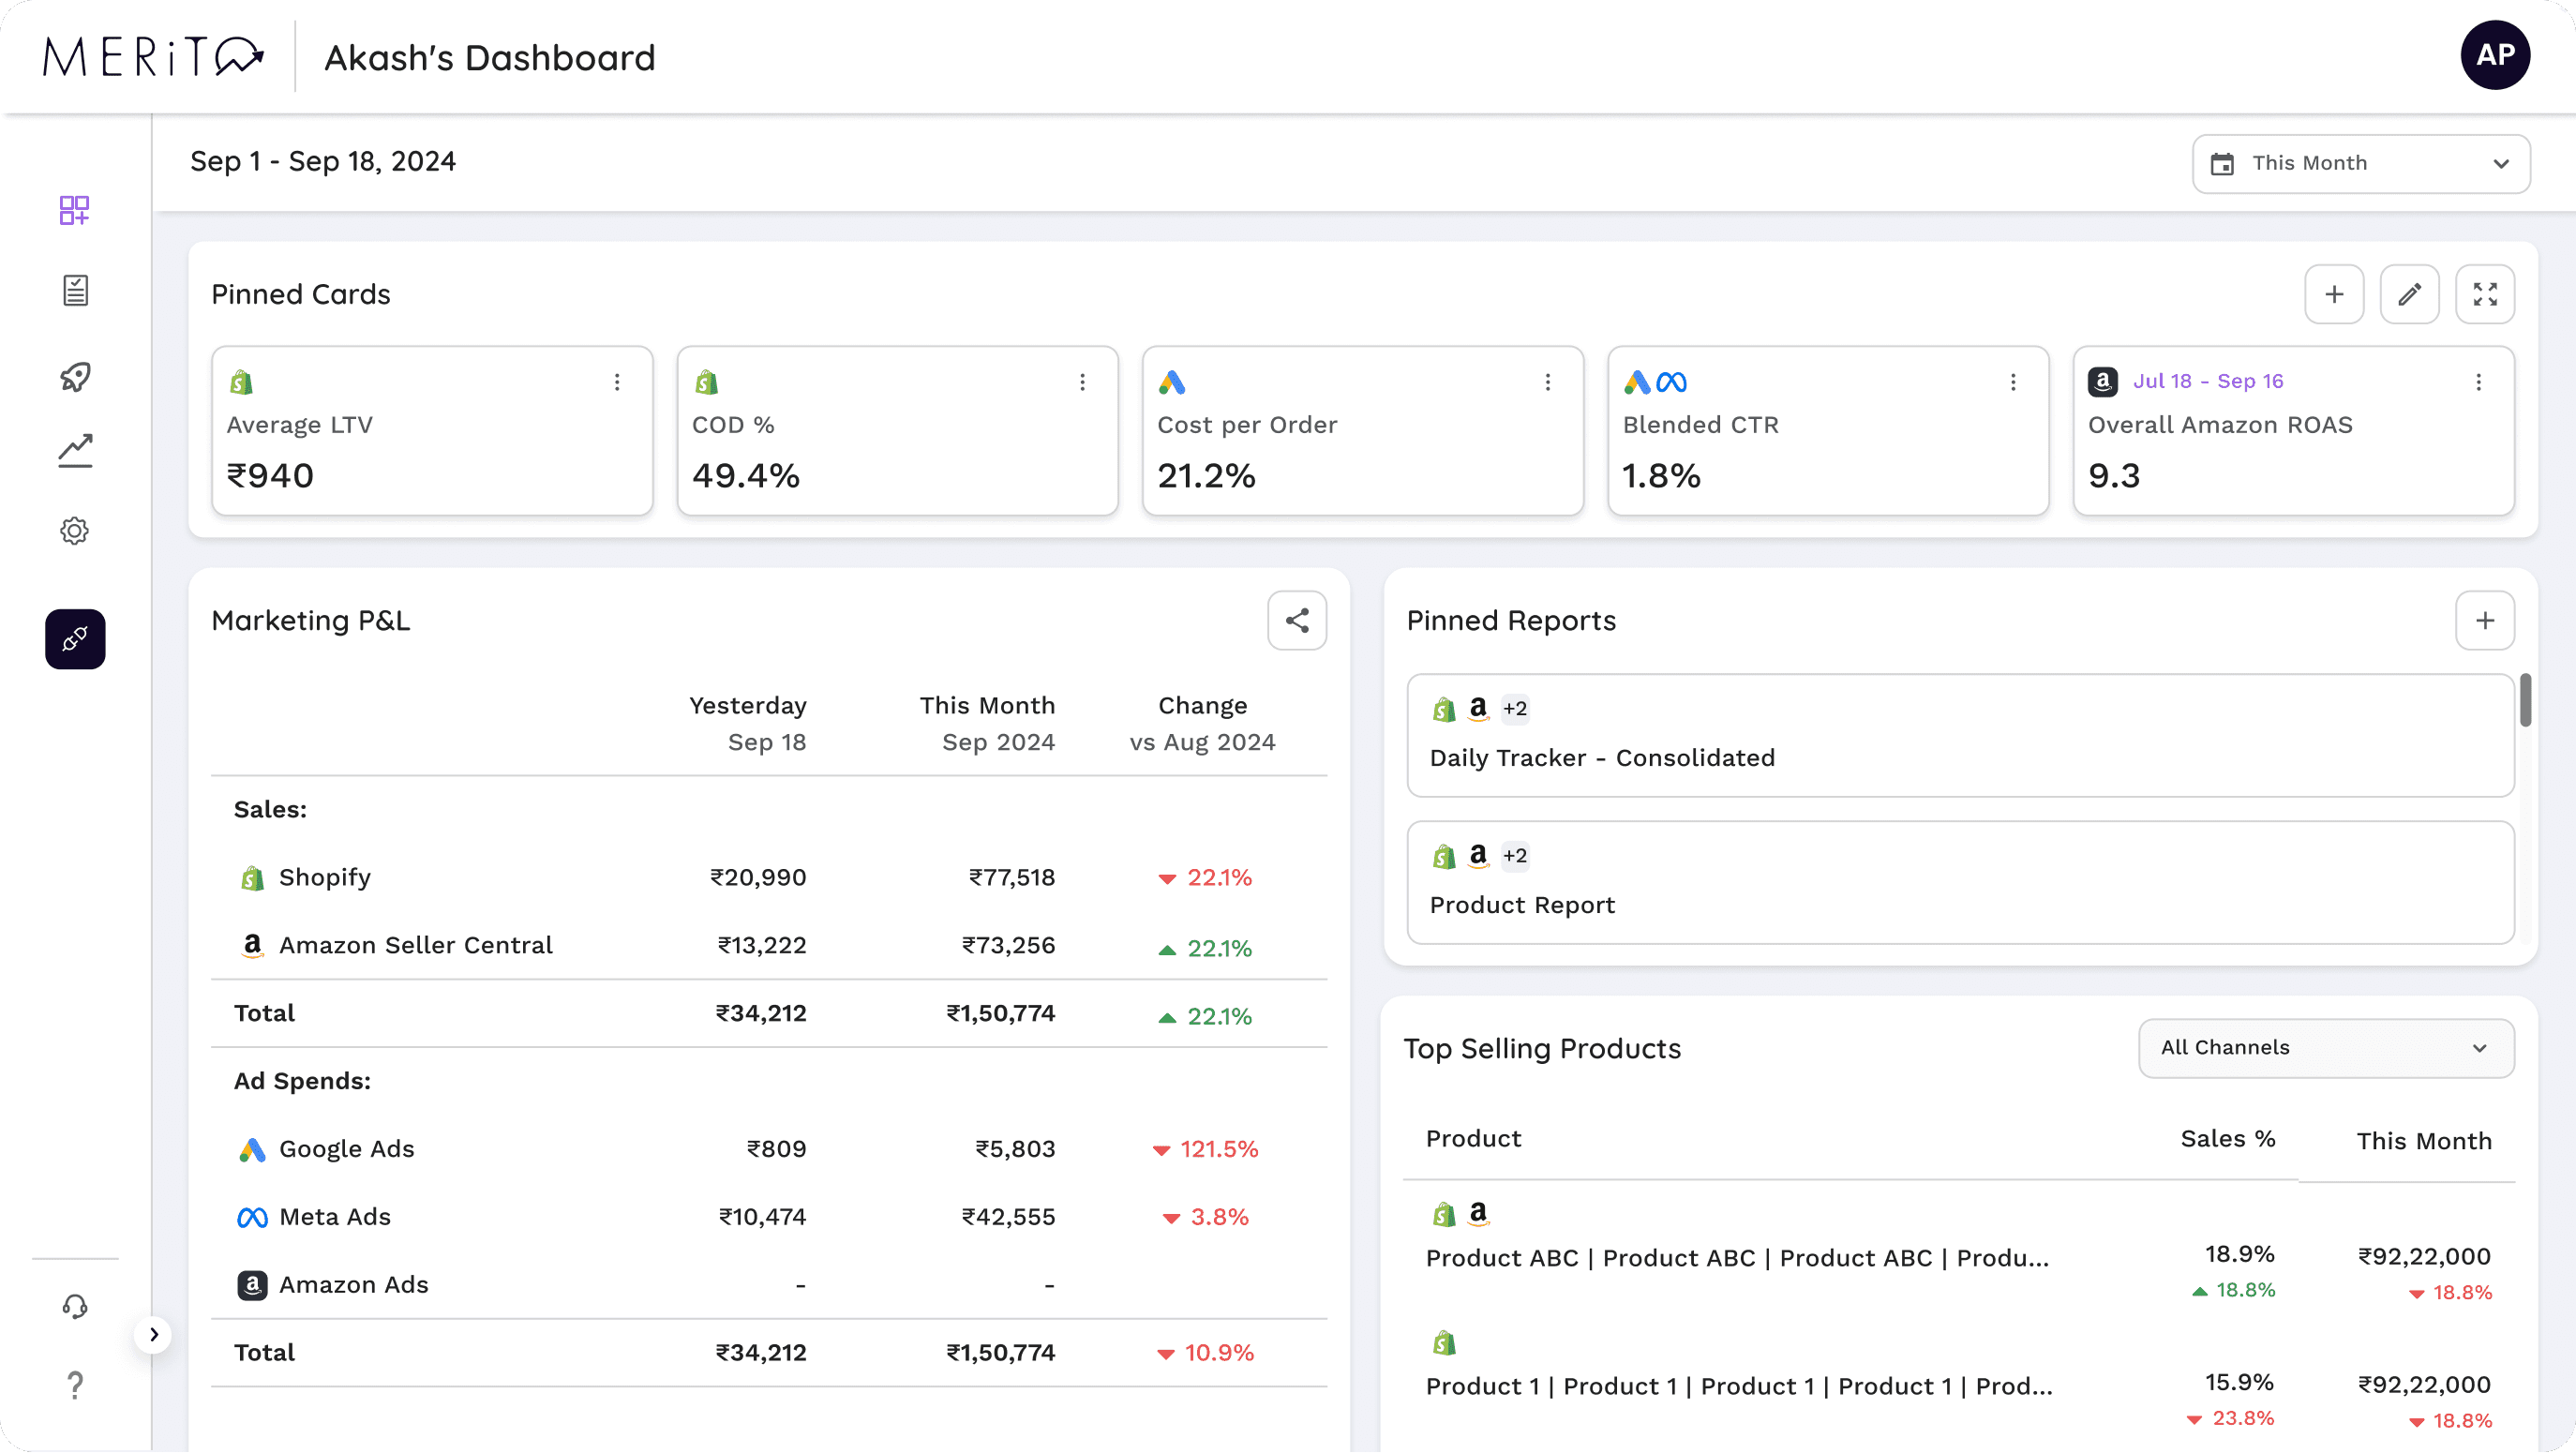Screen dimensions: 2576x1453
Task: Open Average LTV card options menu
Action: coord(617,382)
